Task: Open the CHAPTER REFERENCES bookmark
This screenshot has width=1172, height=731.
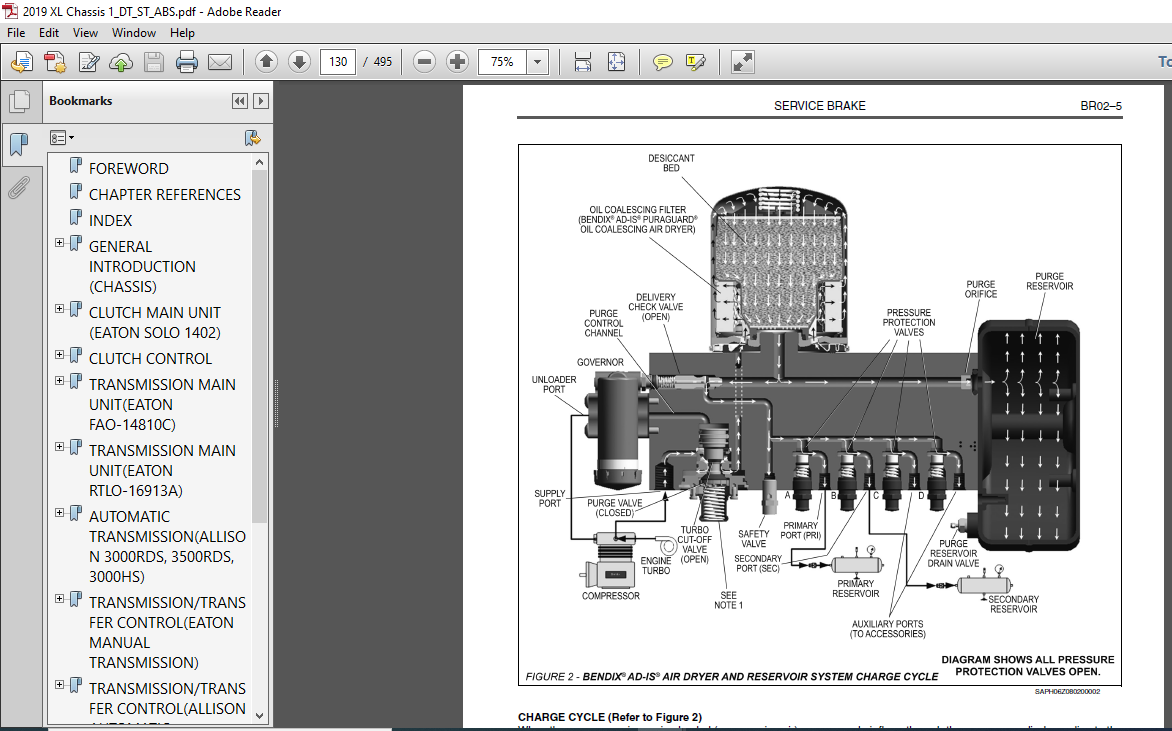Action: pyautogui.click(x=164, y=195)
